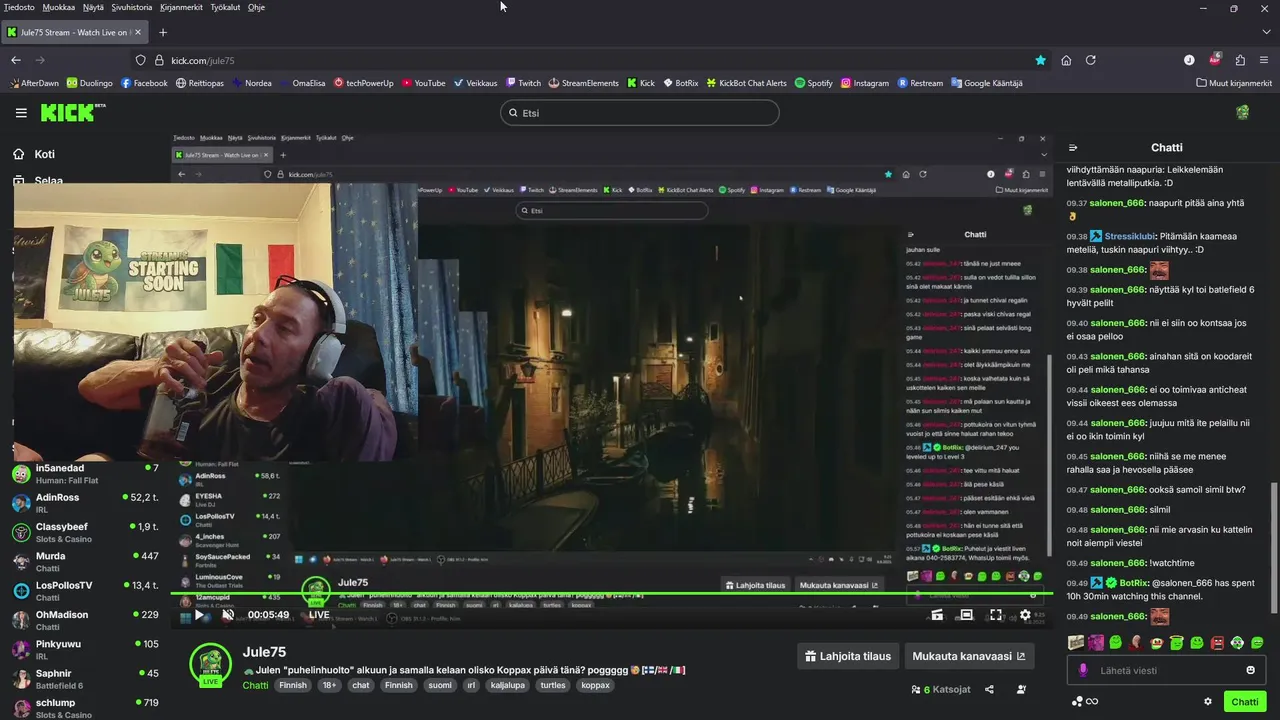Open the Sivuhistoria menu
The image size is (1280, 720).
coord(132,7)
